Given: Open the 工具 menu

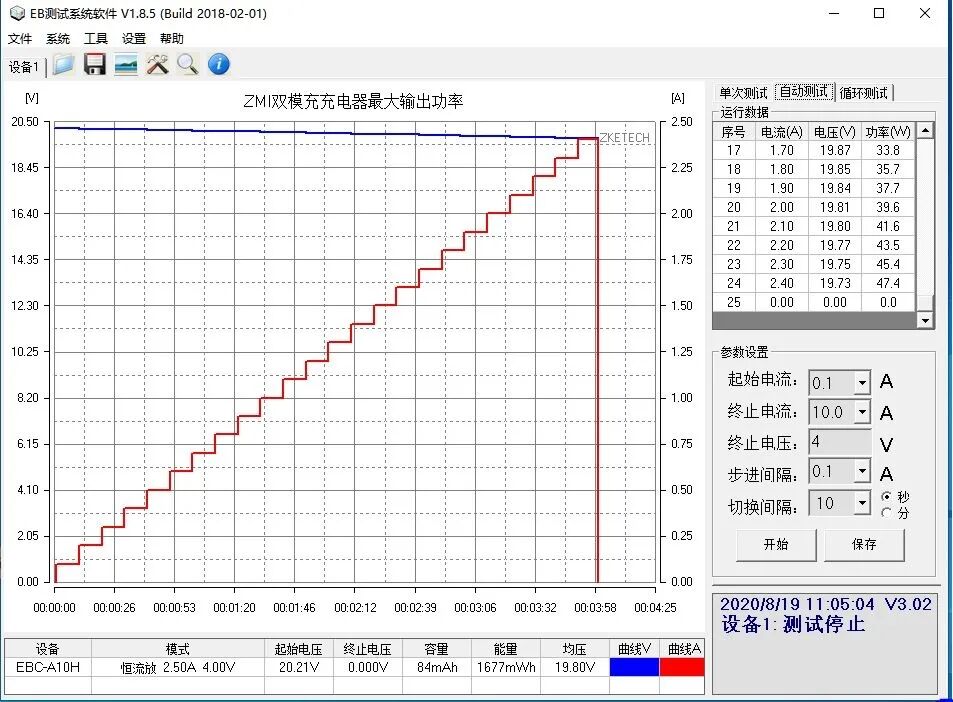Looking at the screenshot, I should [95, 38].
